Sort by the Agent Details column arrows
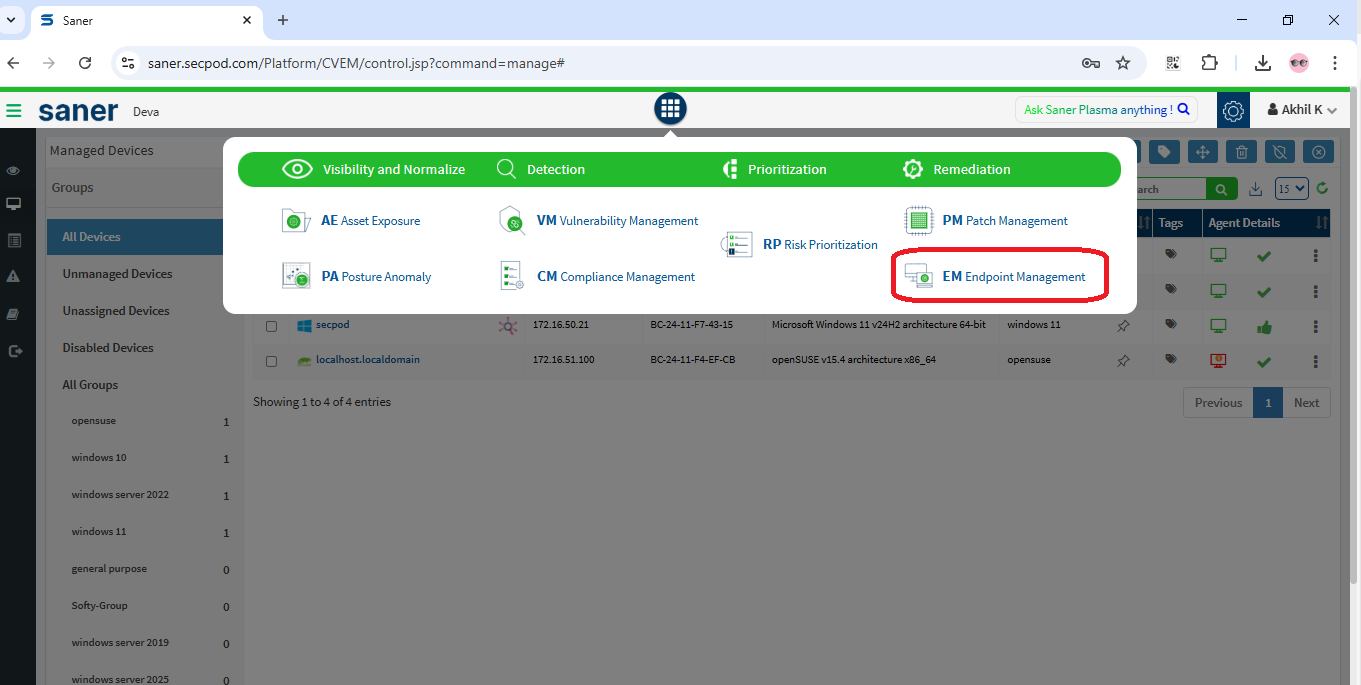 pyautogui.click(x=1322, y=223)
